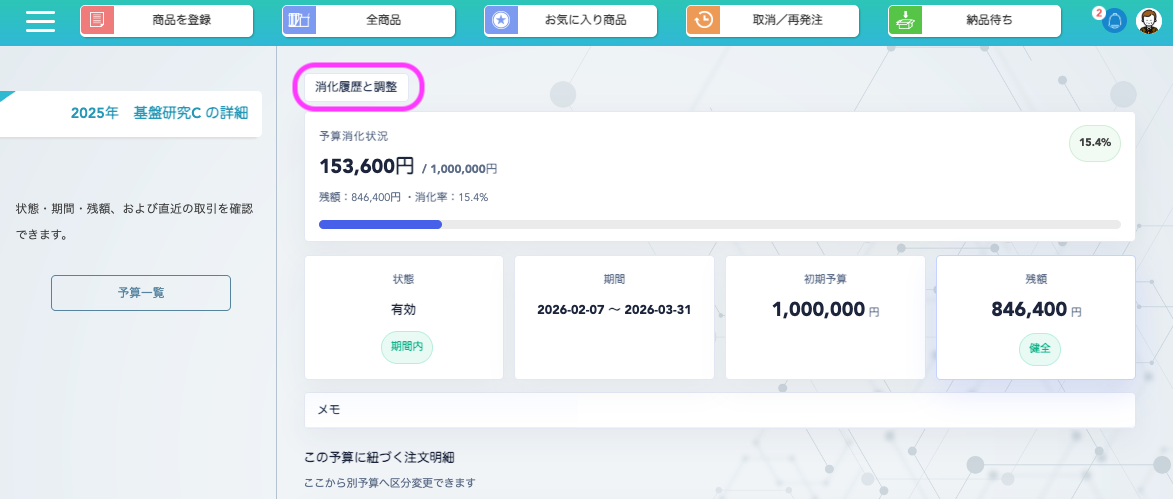This screenshot has width=1173, height=499.
Task: Click the メモ field
Action: [x=719, y=410]
